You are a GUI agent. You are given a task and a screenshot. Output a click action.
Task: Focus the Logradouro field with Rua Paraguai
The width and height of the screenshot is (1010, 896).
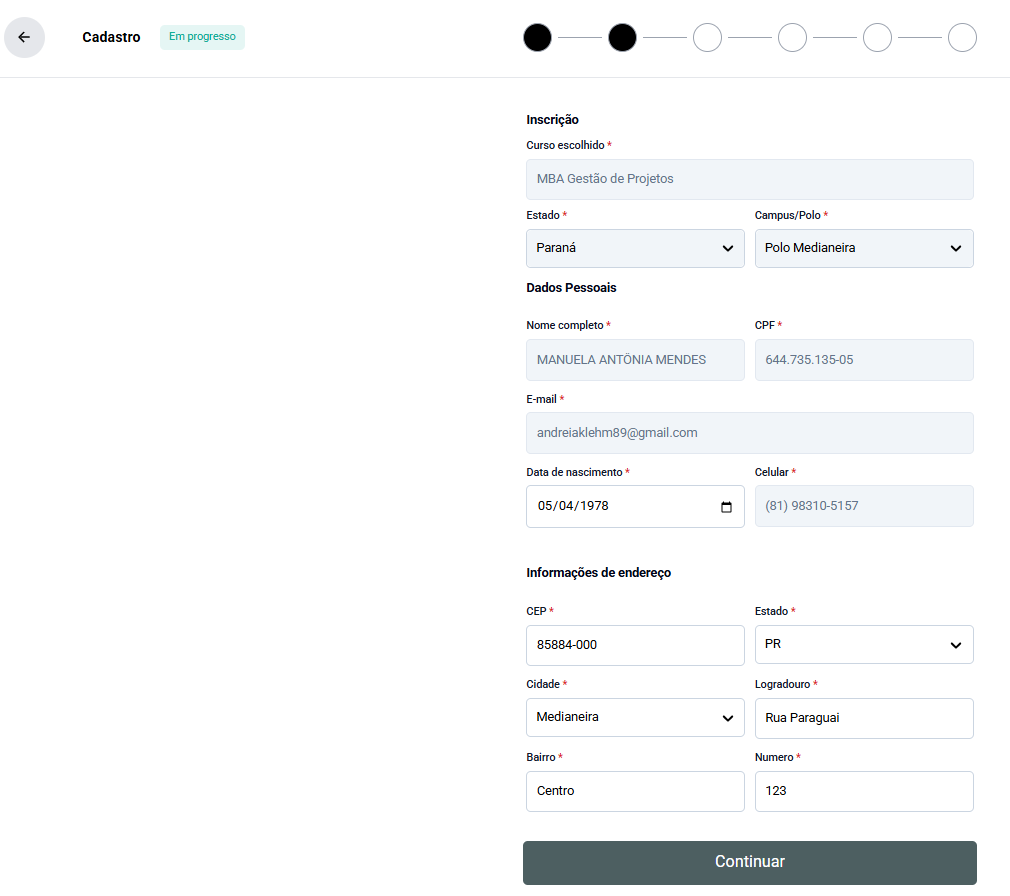click(x=864, y=718)
